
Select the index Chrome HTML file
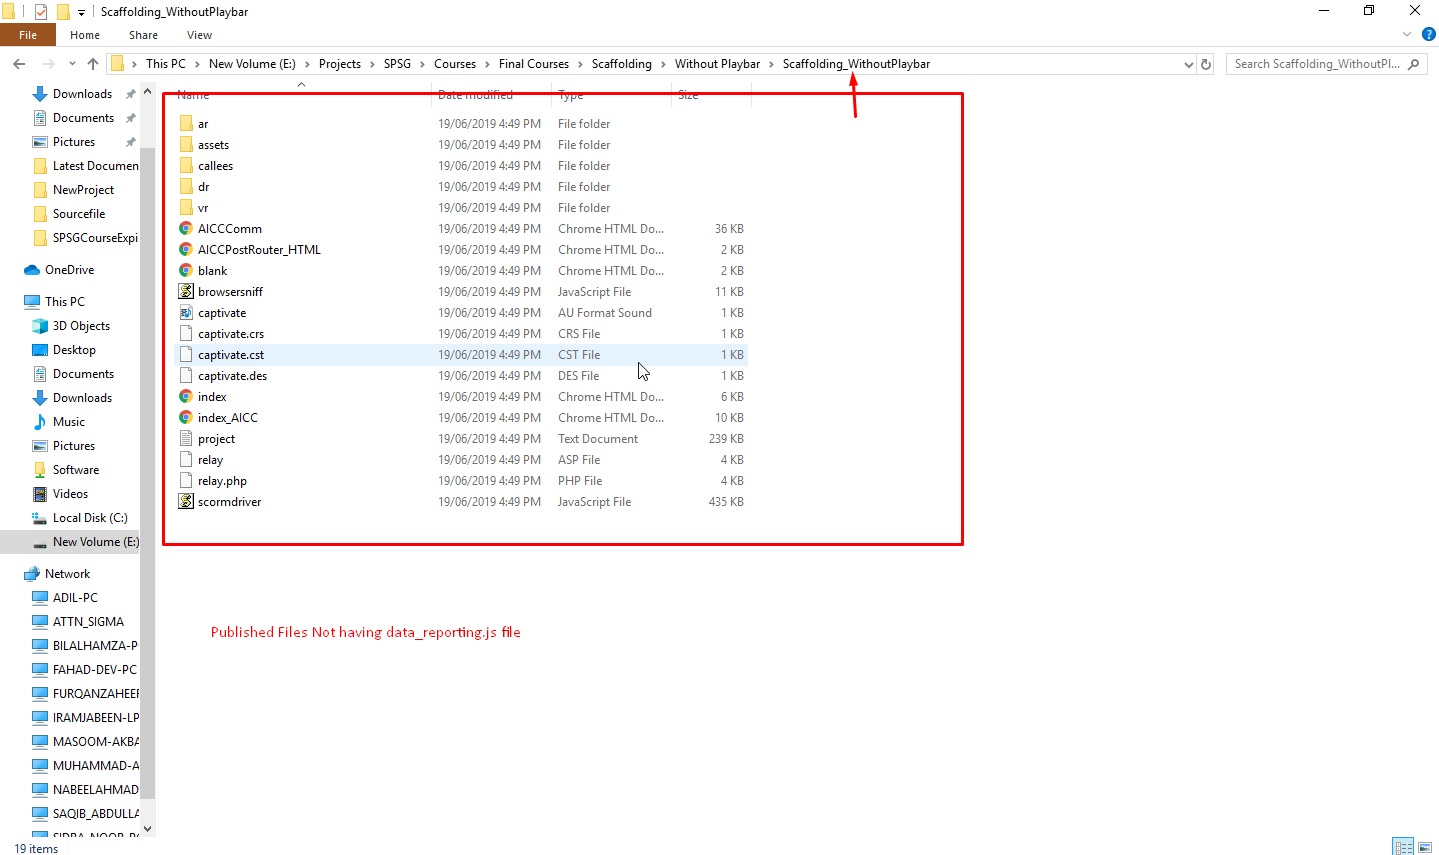coord(212,397)
